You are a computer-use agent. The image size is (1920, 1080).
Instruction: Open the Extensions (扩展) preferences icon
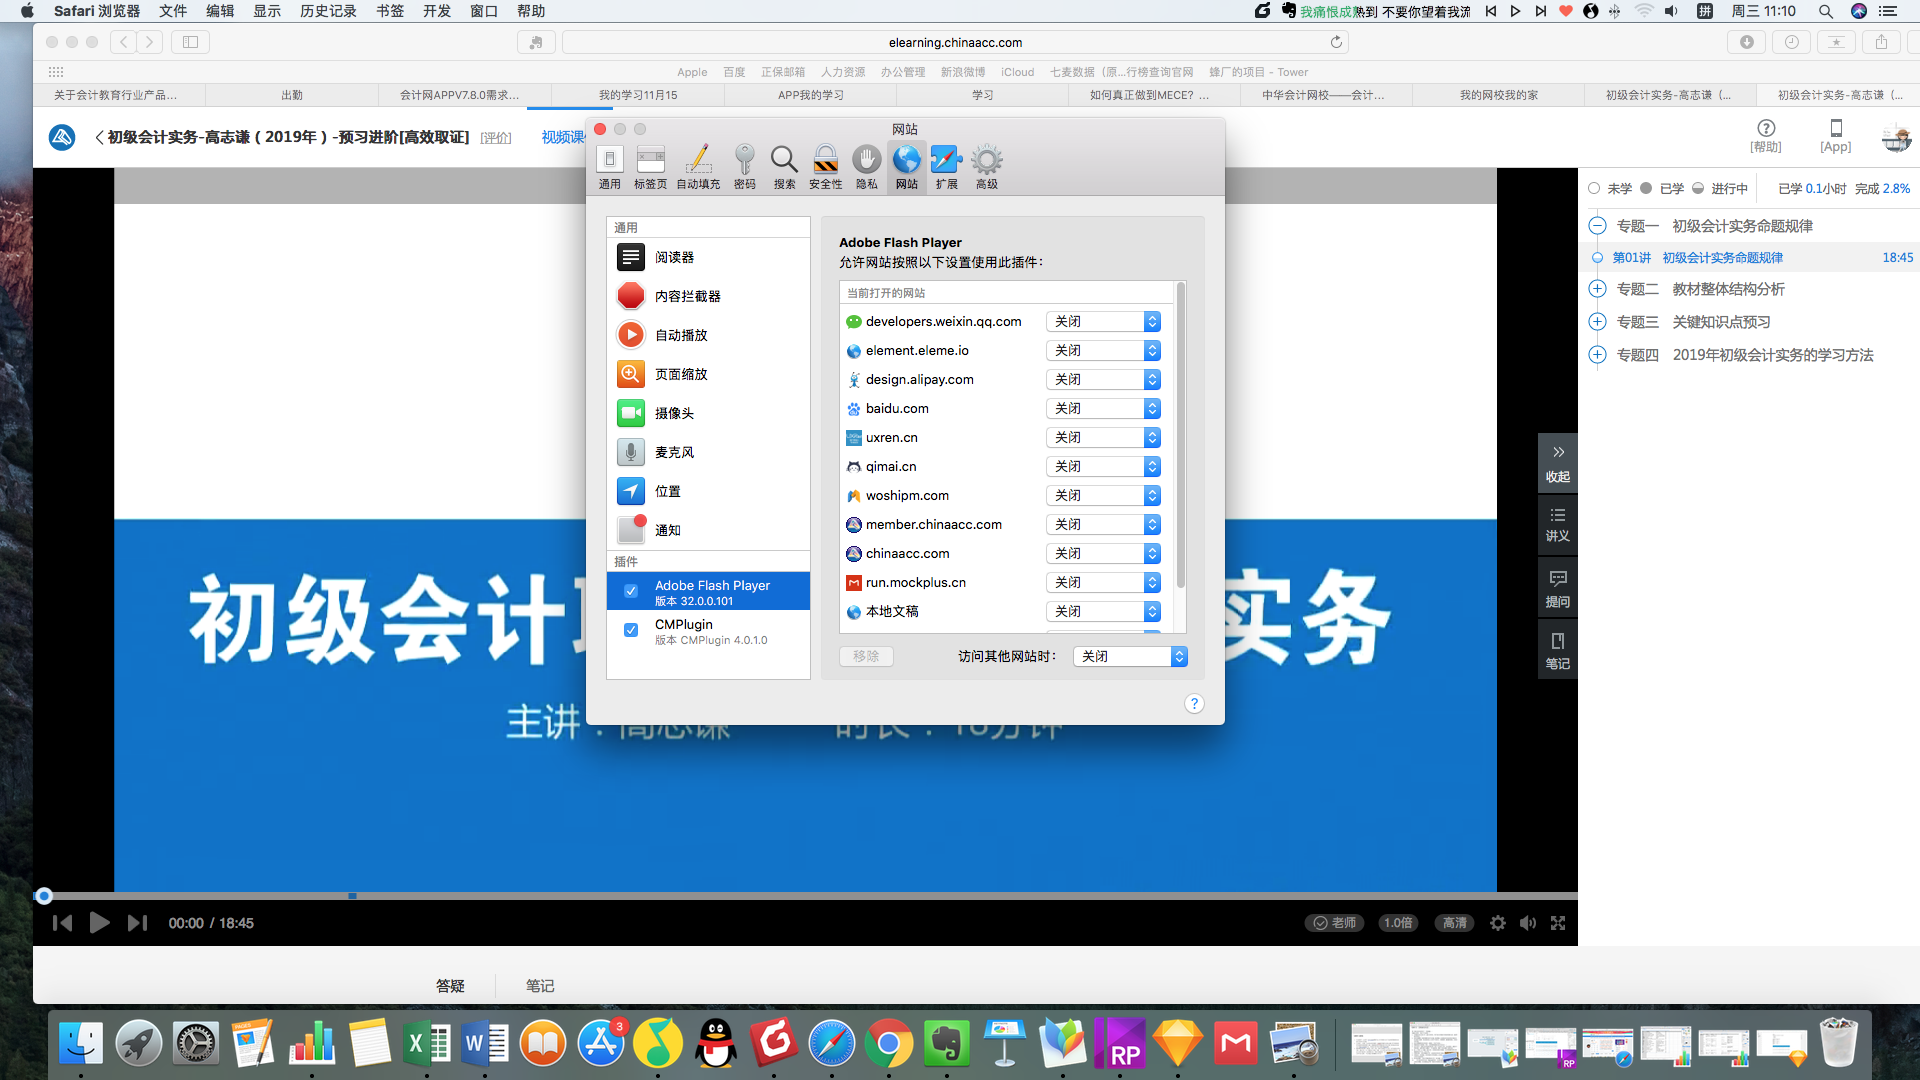(x=946, y=166)
